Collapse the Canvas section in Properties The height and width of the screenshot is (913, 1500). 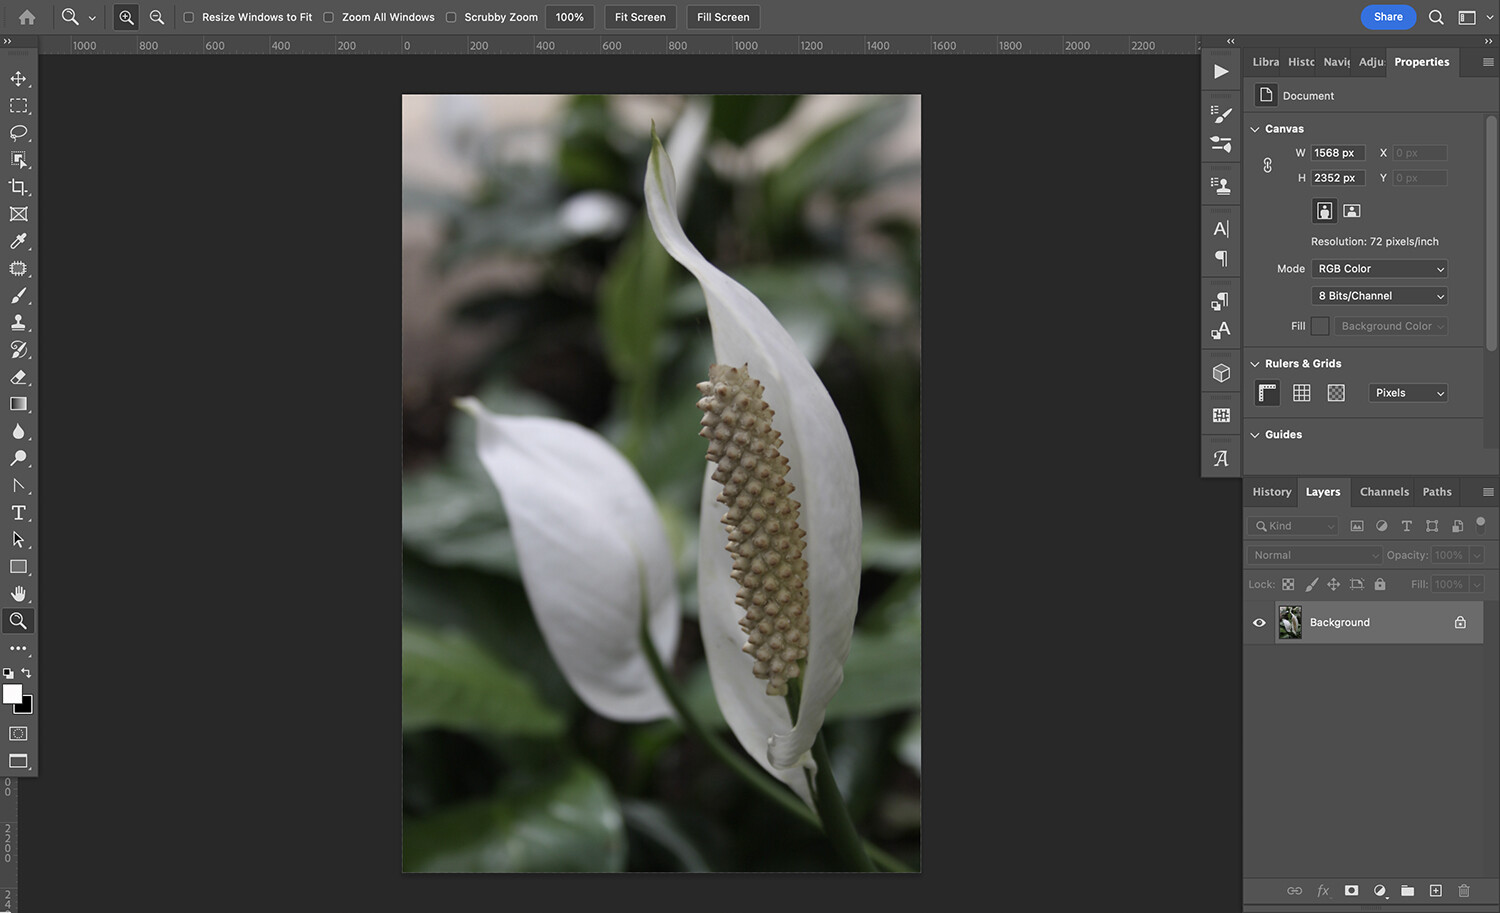coord(1255,128)
